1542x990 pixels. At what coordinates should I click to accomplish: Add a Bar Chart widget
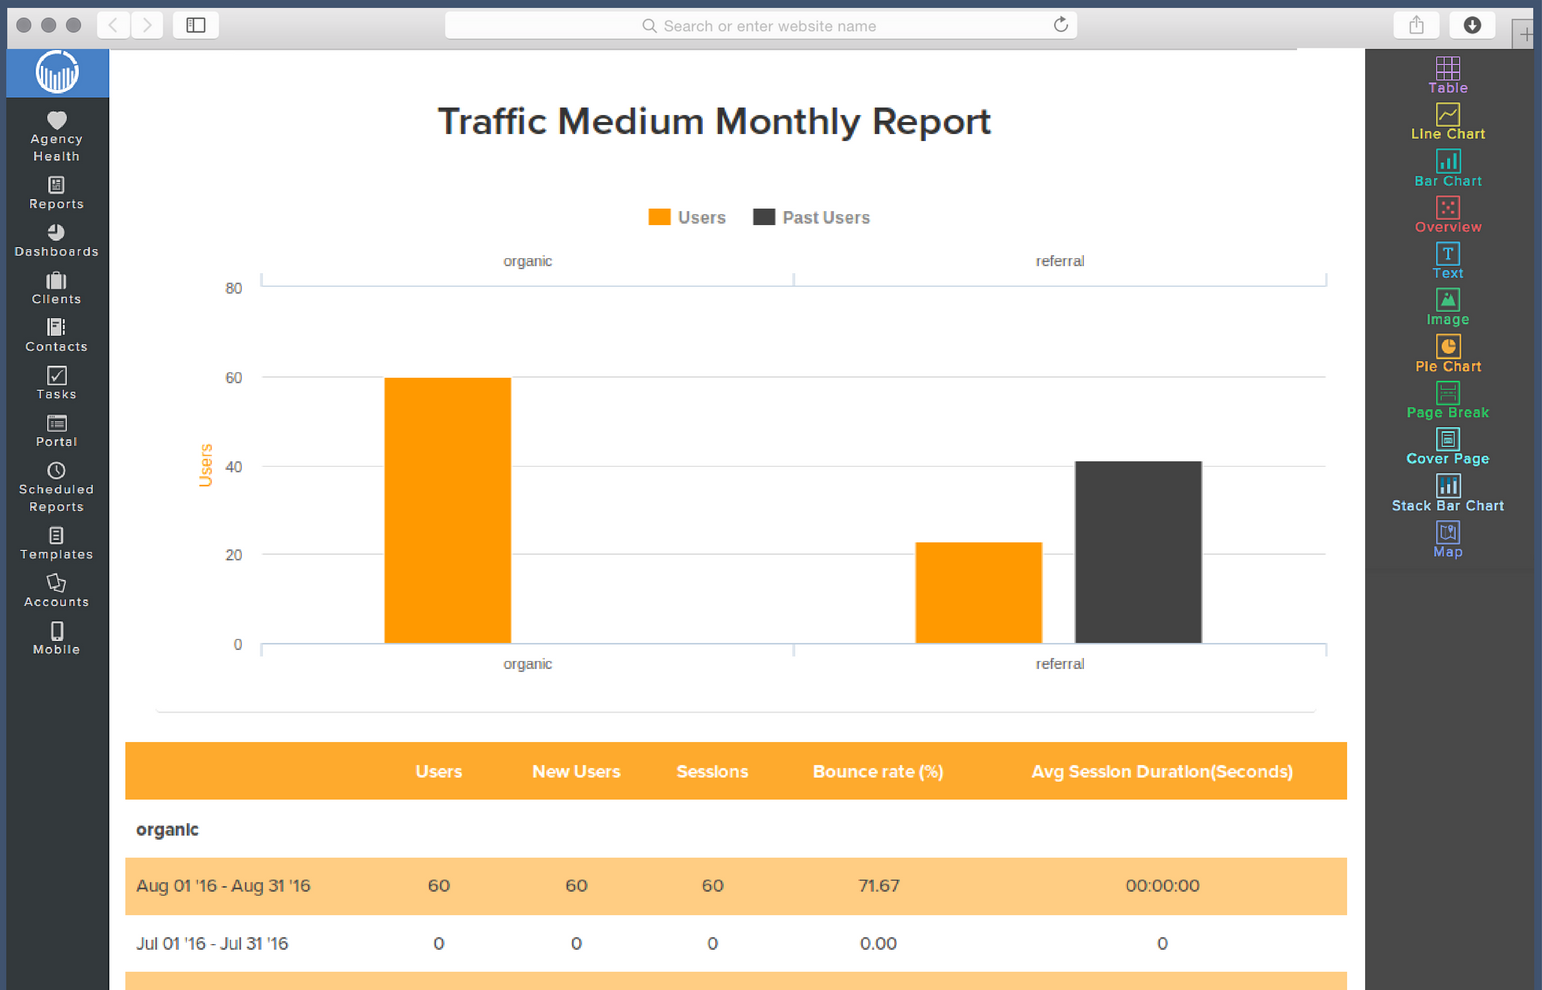[1448, 169]
